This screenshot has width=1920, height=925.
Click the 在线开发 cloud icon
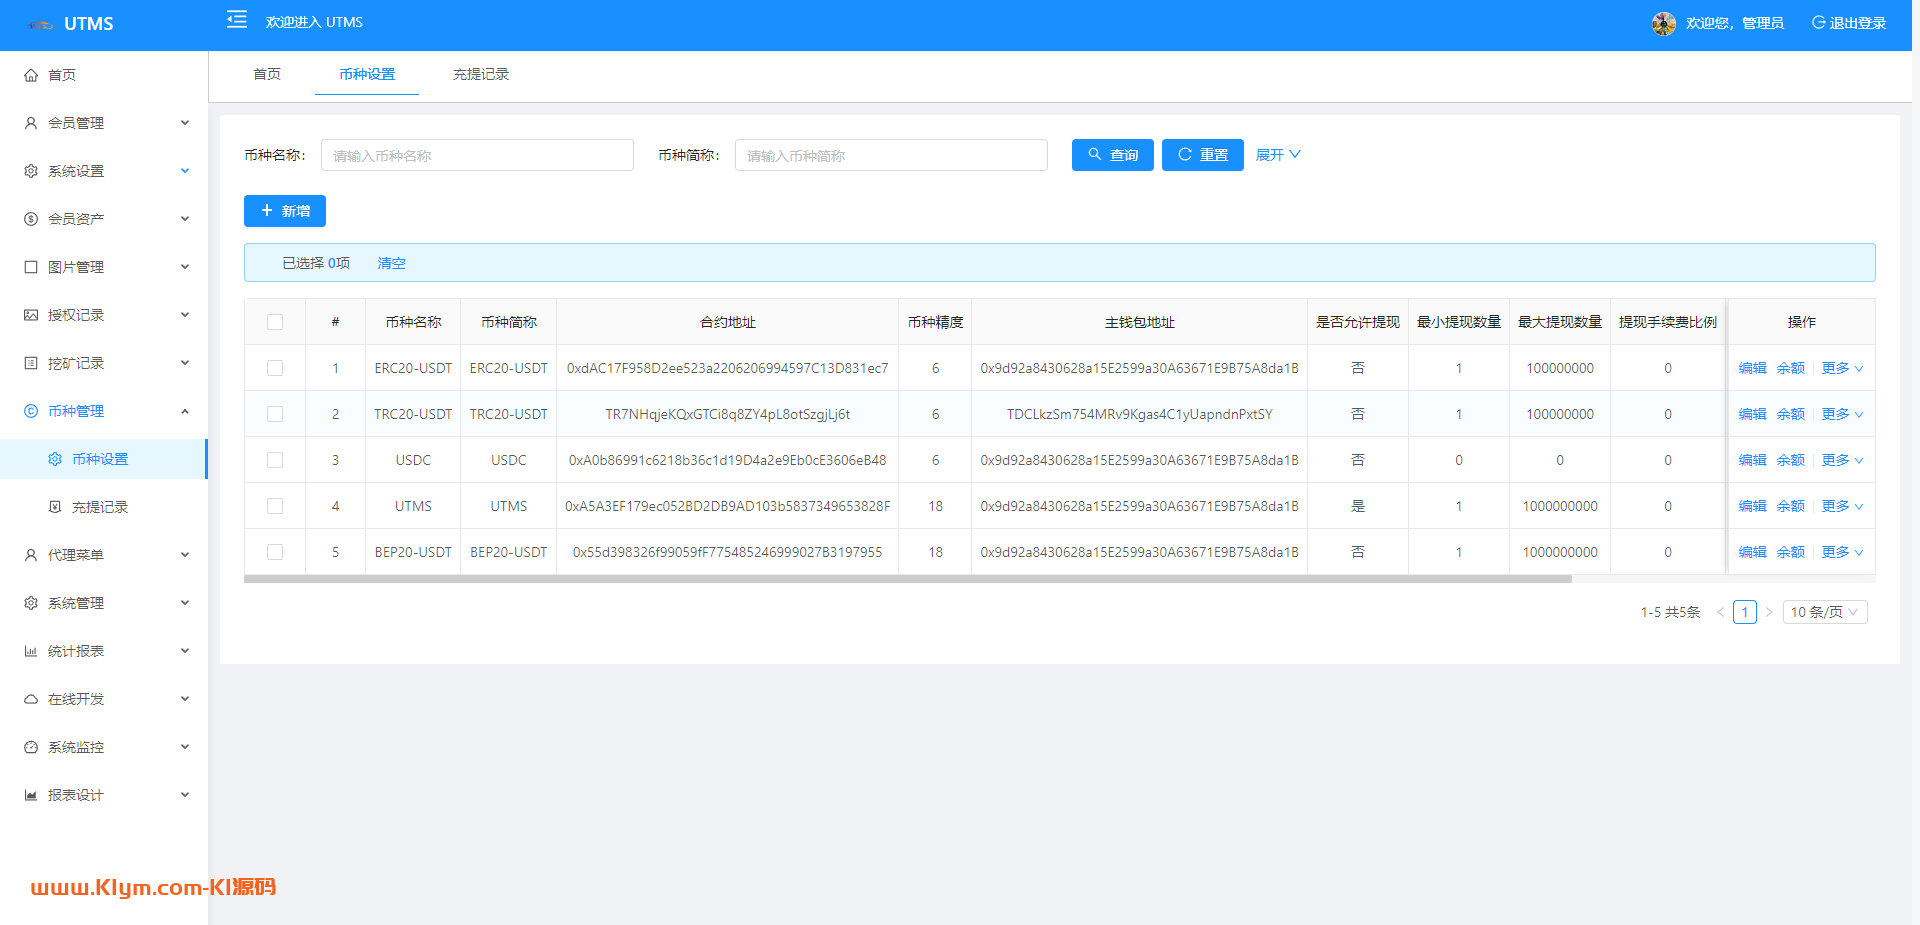click(31, 699)
